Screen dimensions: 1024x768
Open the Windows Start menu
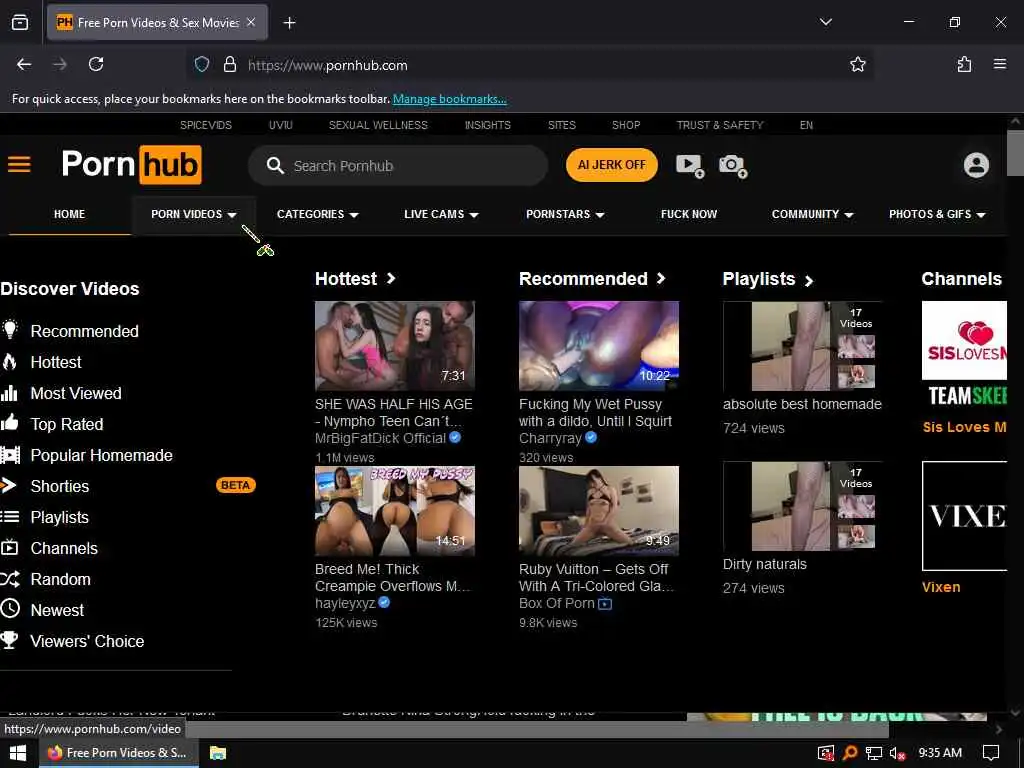(x=18, y=753)
